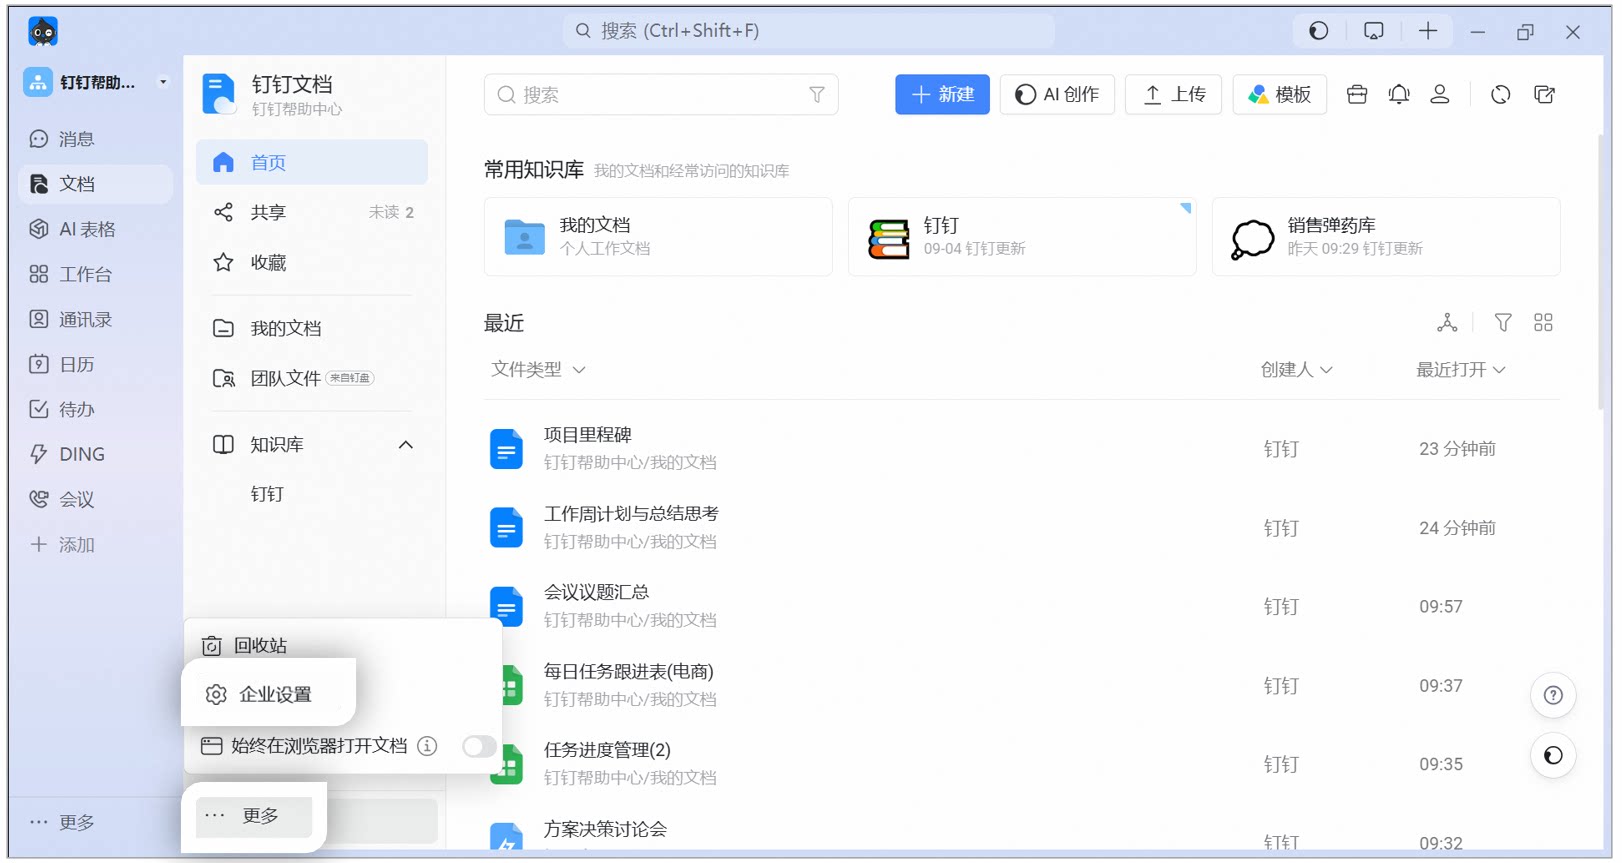The width and height of the screenshot is (1622, 863).
Task: Switch to grid view icon
Action: coord(1543,322)
